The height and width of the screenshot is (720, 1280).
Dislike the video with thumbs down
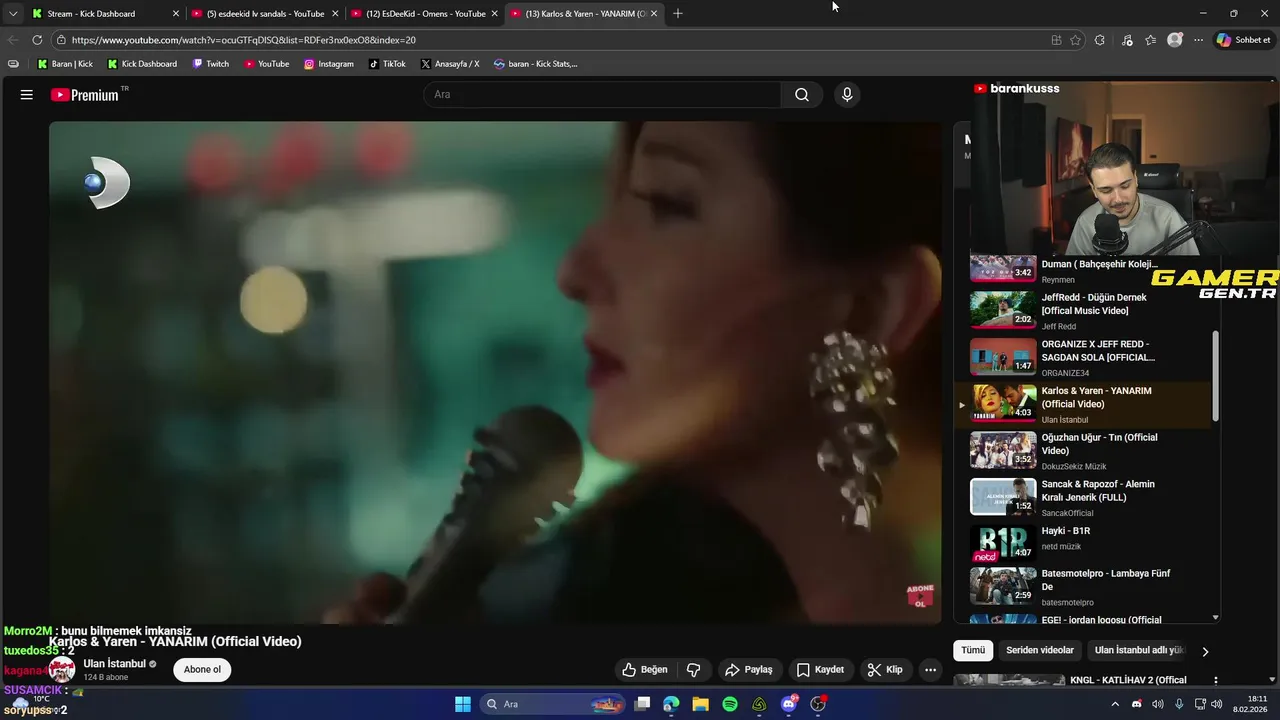pos(693,670)
